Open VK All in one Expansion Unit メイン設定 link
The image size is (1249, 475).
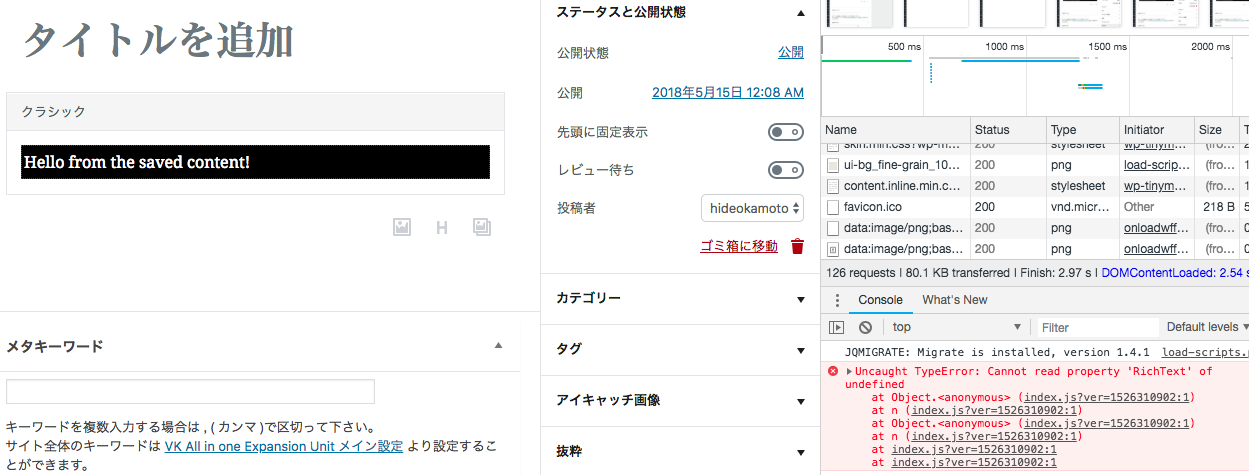283,446
